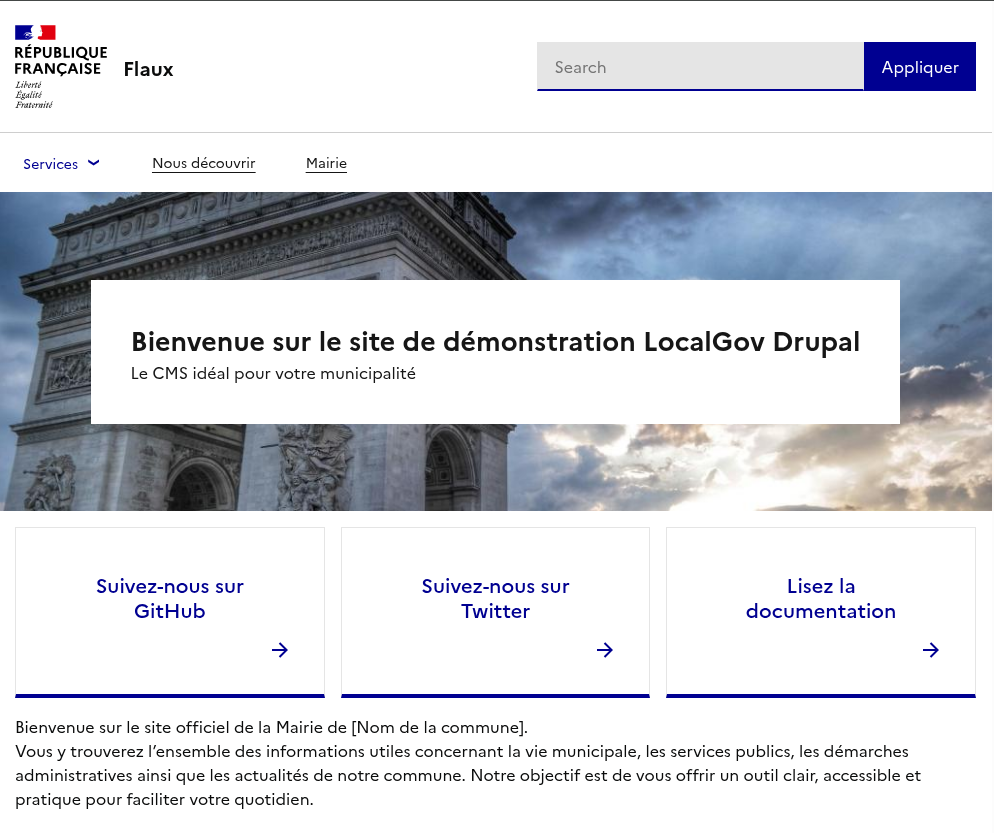The image size is (994, 833).
Task: Navigate to the Mairie section
Action: click(326, 162)
